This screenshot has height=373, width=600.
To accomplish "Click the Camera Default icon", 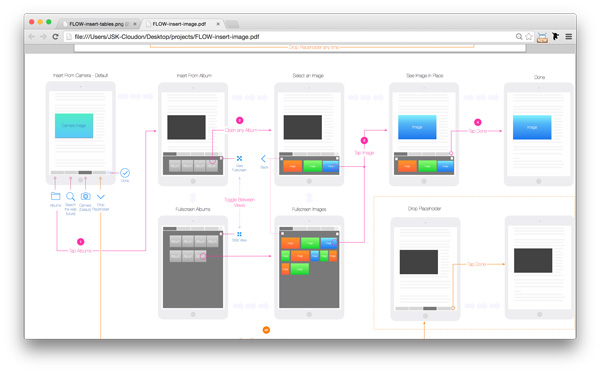I will pyautogui.click(x=85, y=196).
